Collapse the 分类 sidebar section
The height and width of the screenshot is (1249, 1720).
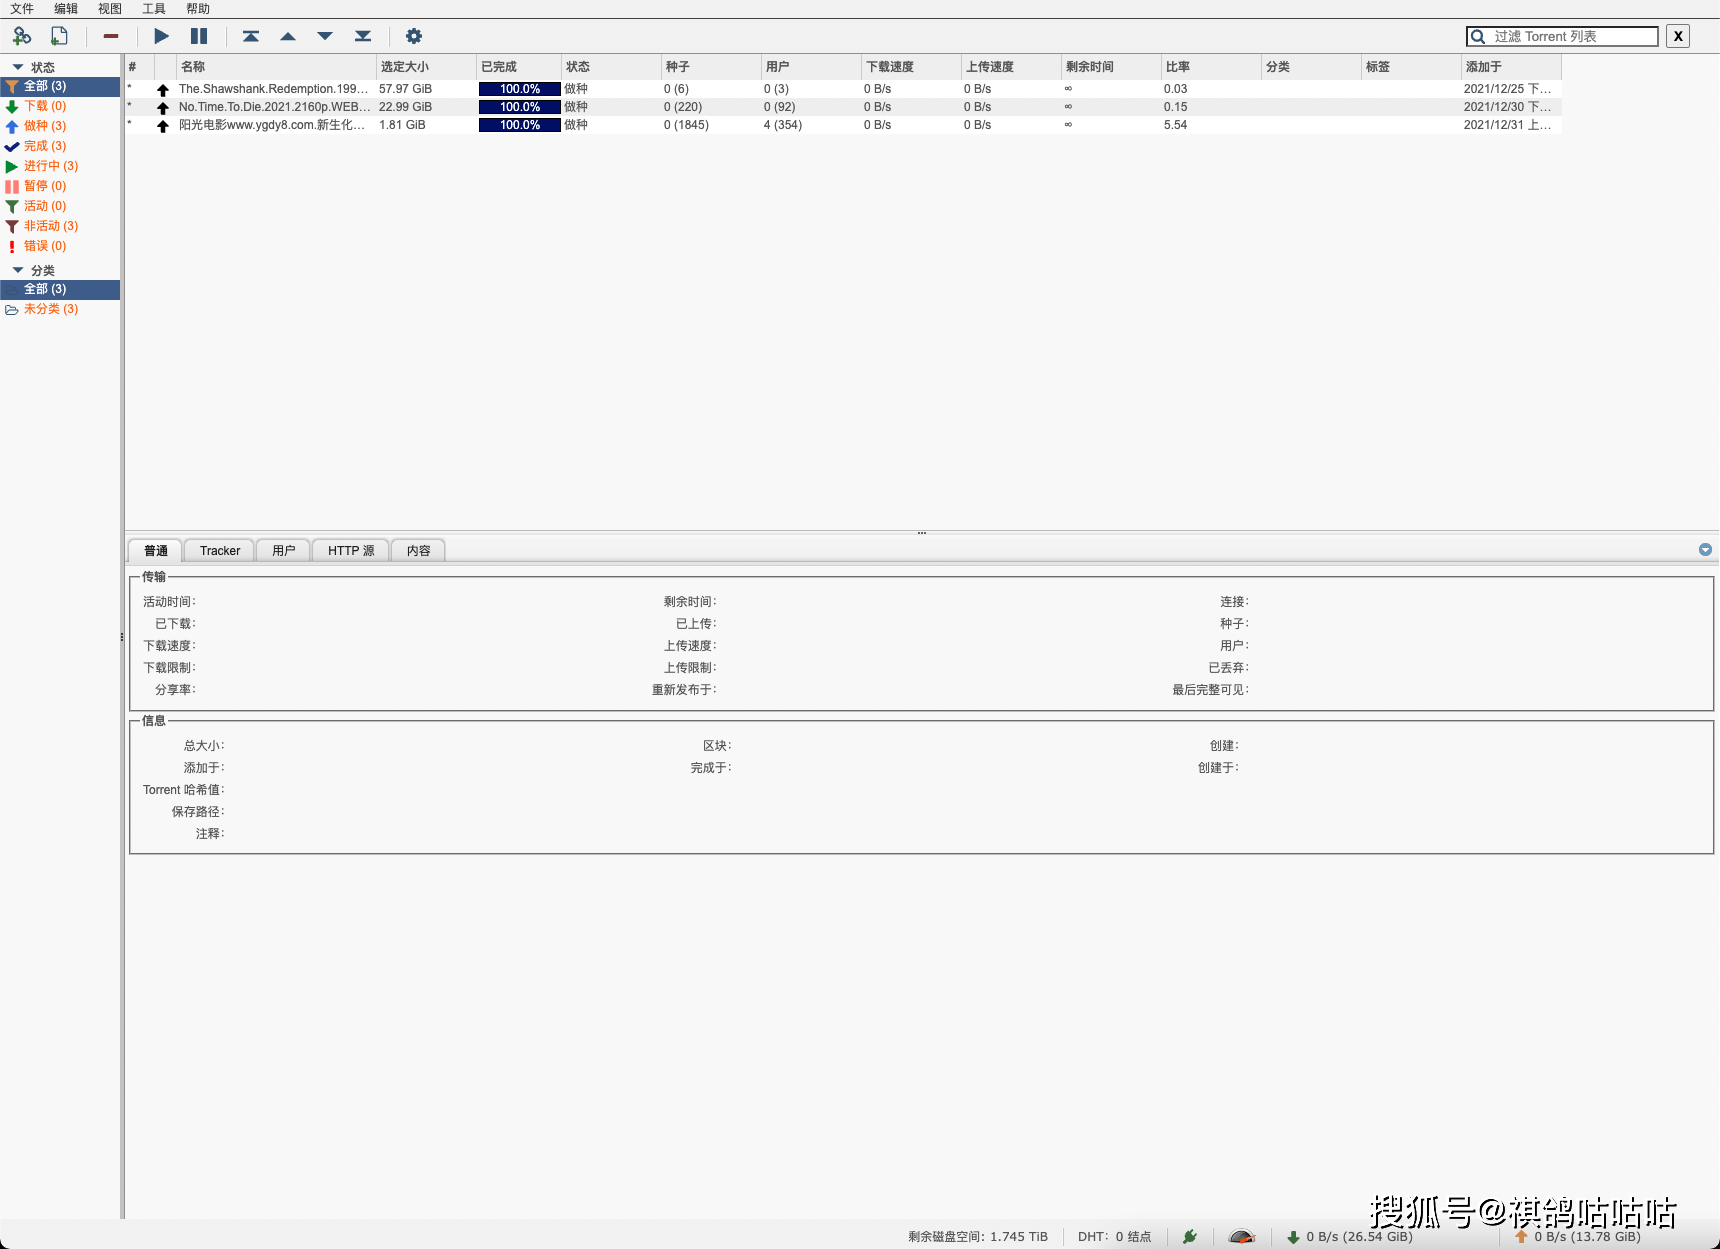(x=17, y=270)
